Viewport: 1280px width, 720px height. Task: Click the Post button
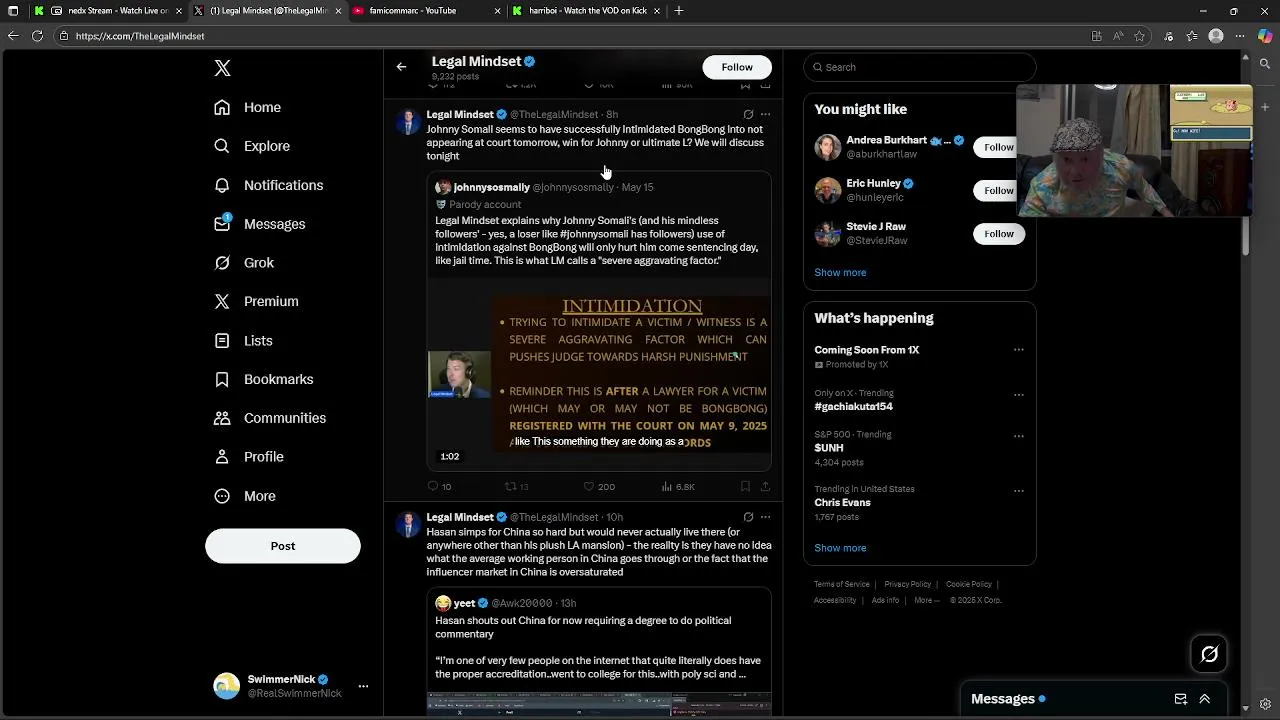point(283,546)
